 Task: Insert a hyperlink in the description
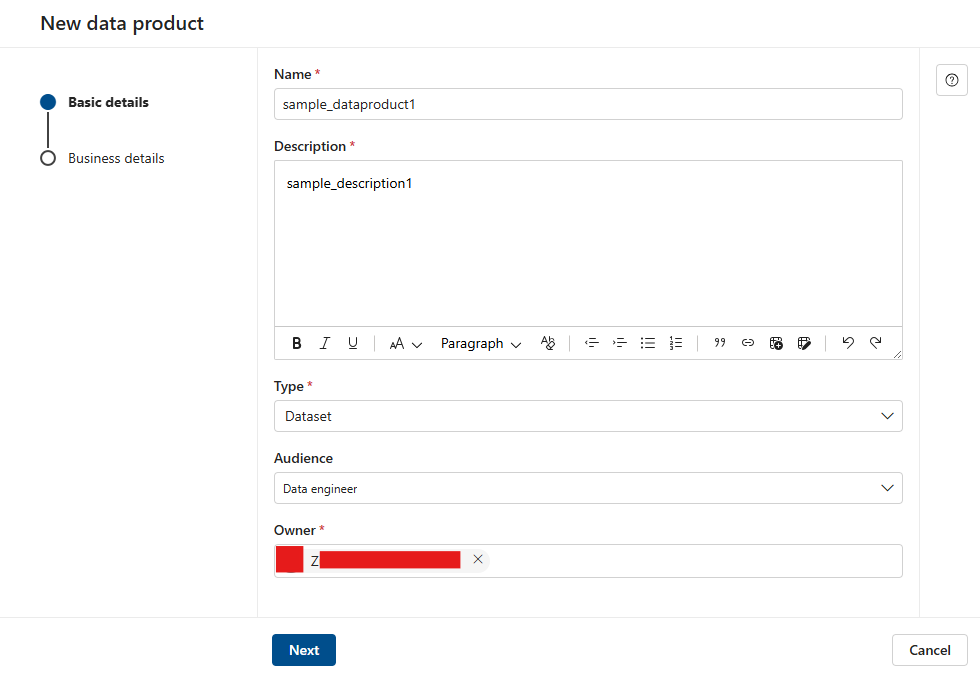(x=748, y=343)
